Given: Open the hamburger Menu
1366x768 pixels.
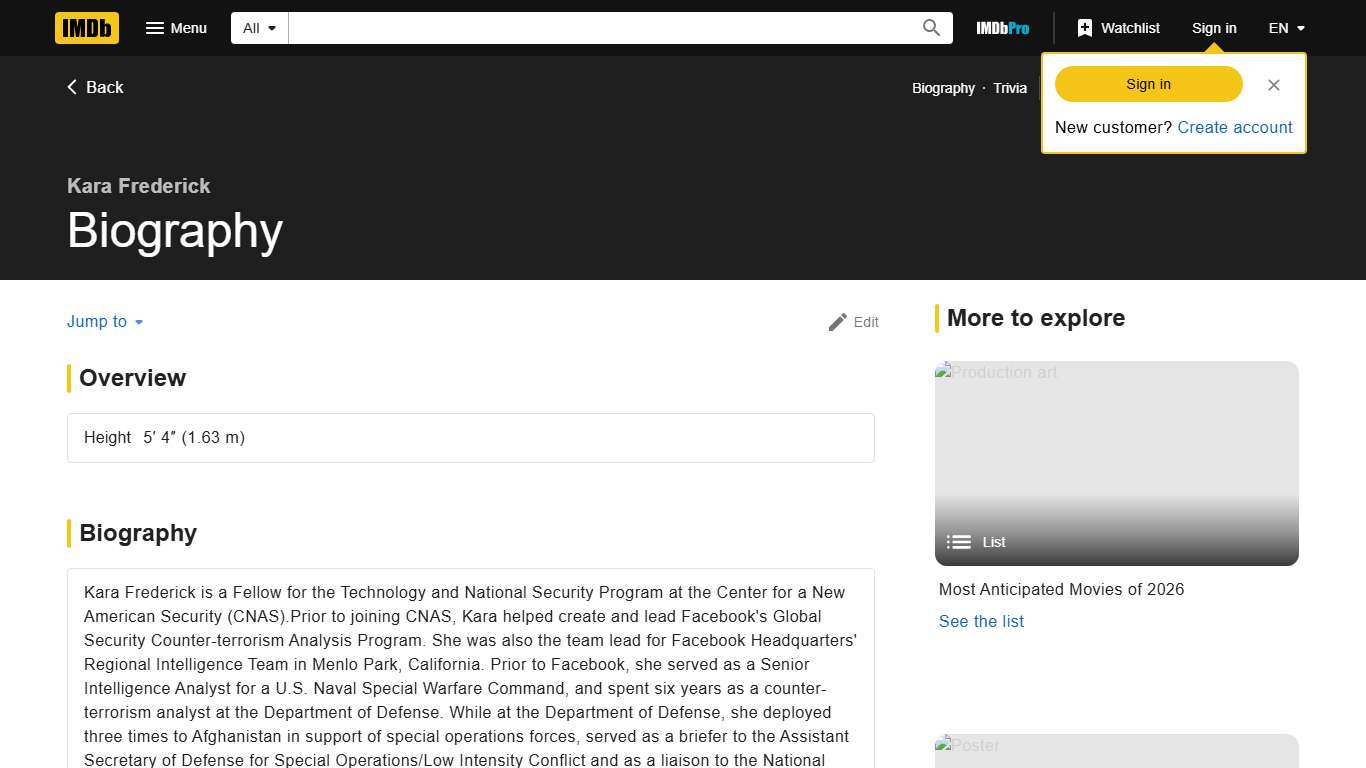Looking at the screenshot, I should point(176,28).
